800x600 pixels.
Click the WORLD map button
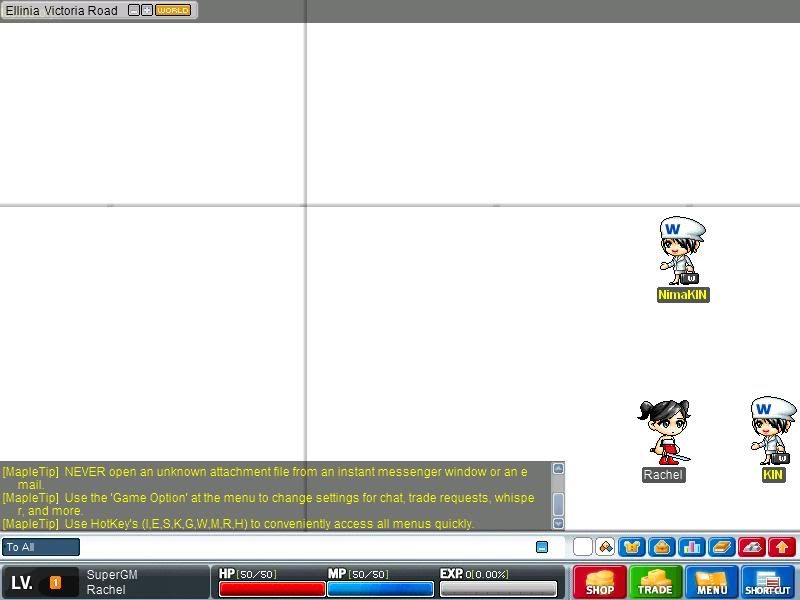(173, 10)
